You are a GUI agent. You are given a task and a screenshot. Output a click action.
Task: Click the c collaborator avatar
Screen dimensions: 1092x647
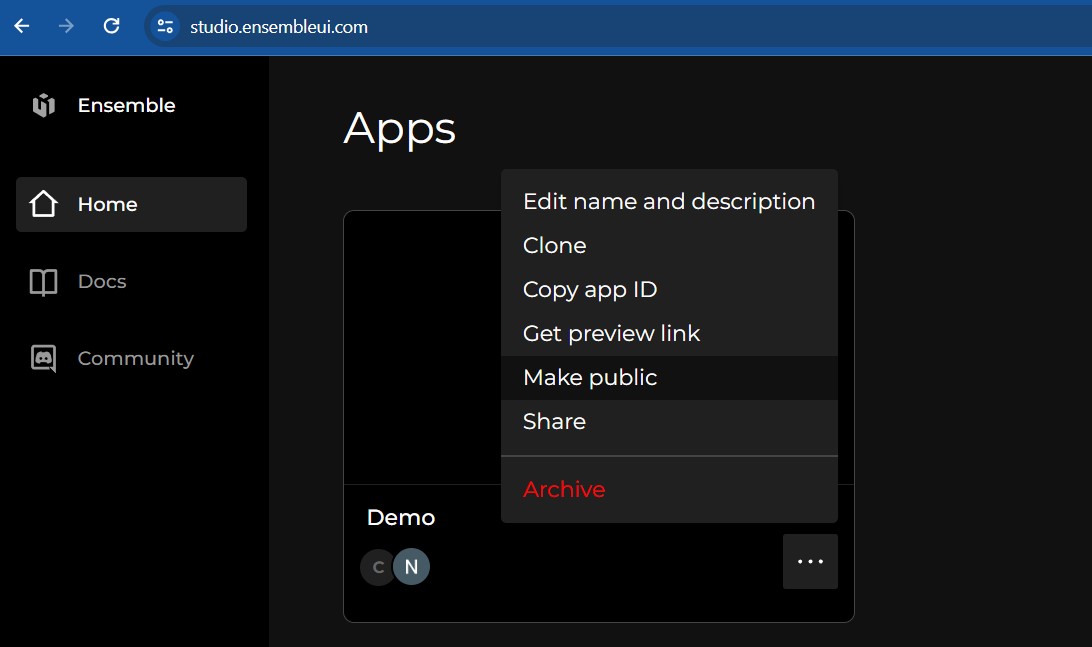[x=377, y=566]
